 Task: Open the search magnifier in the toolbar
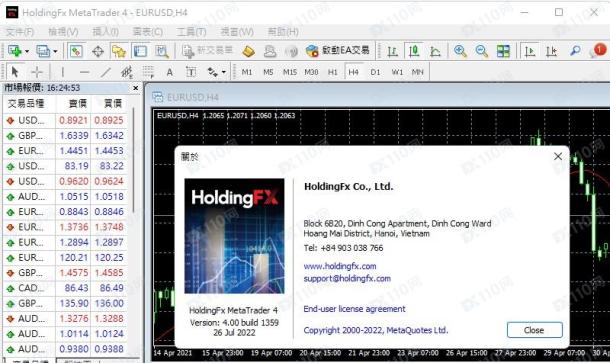coord(575,51)
